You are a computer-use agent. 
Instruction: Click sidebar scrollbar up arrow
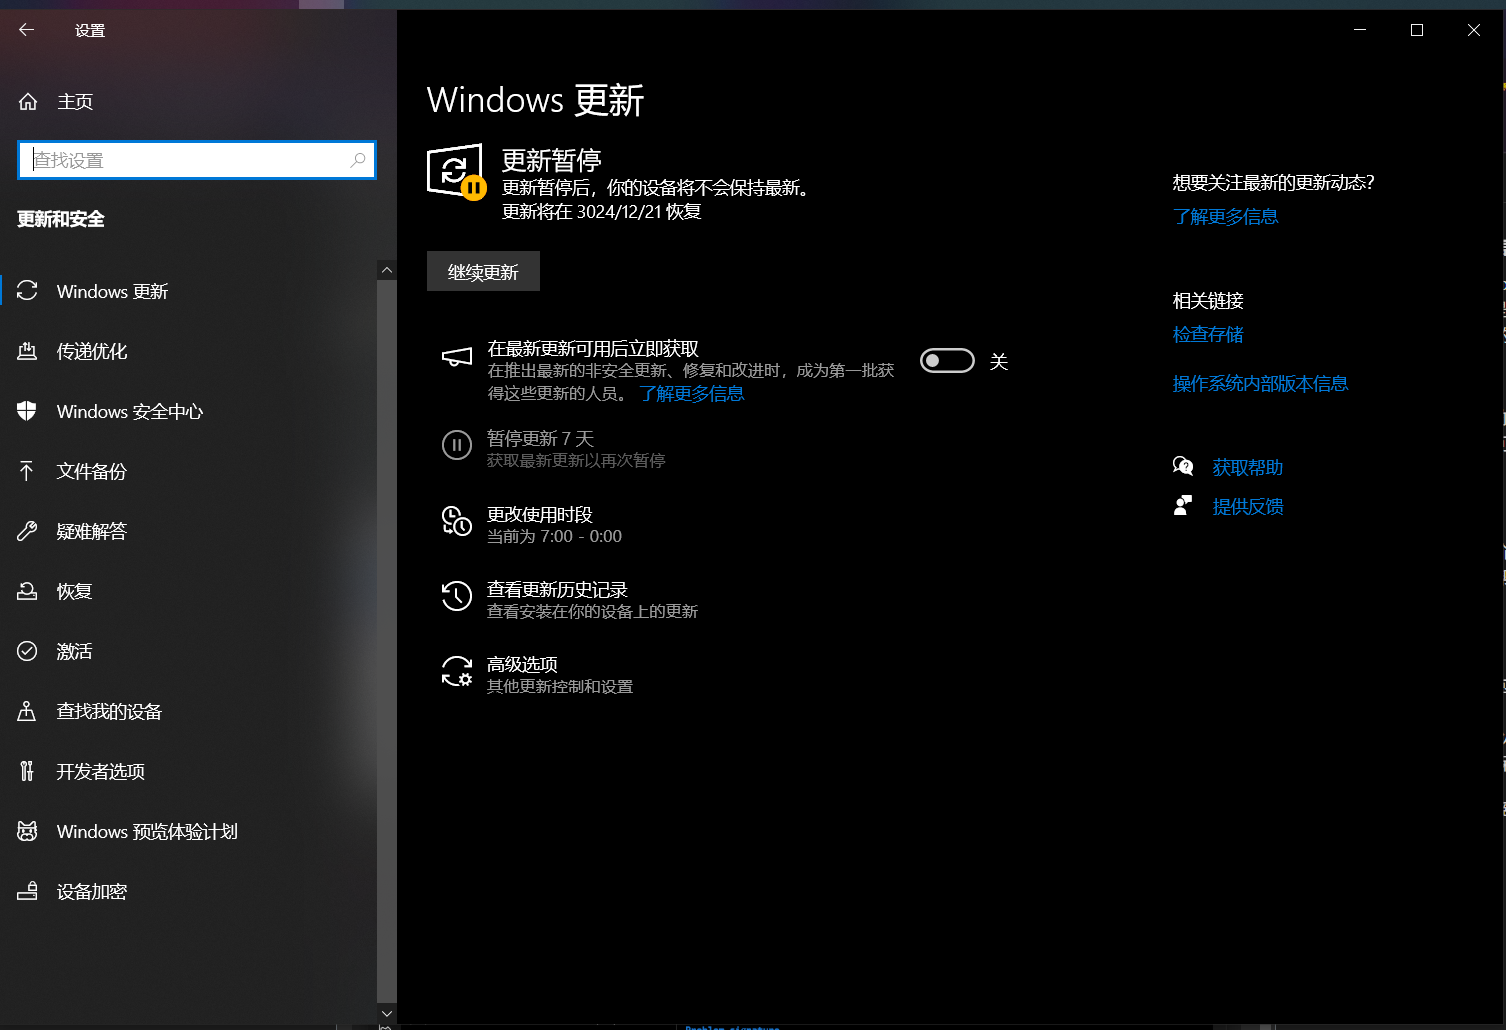(x=387, y=270)
